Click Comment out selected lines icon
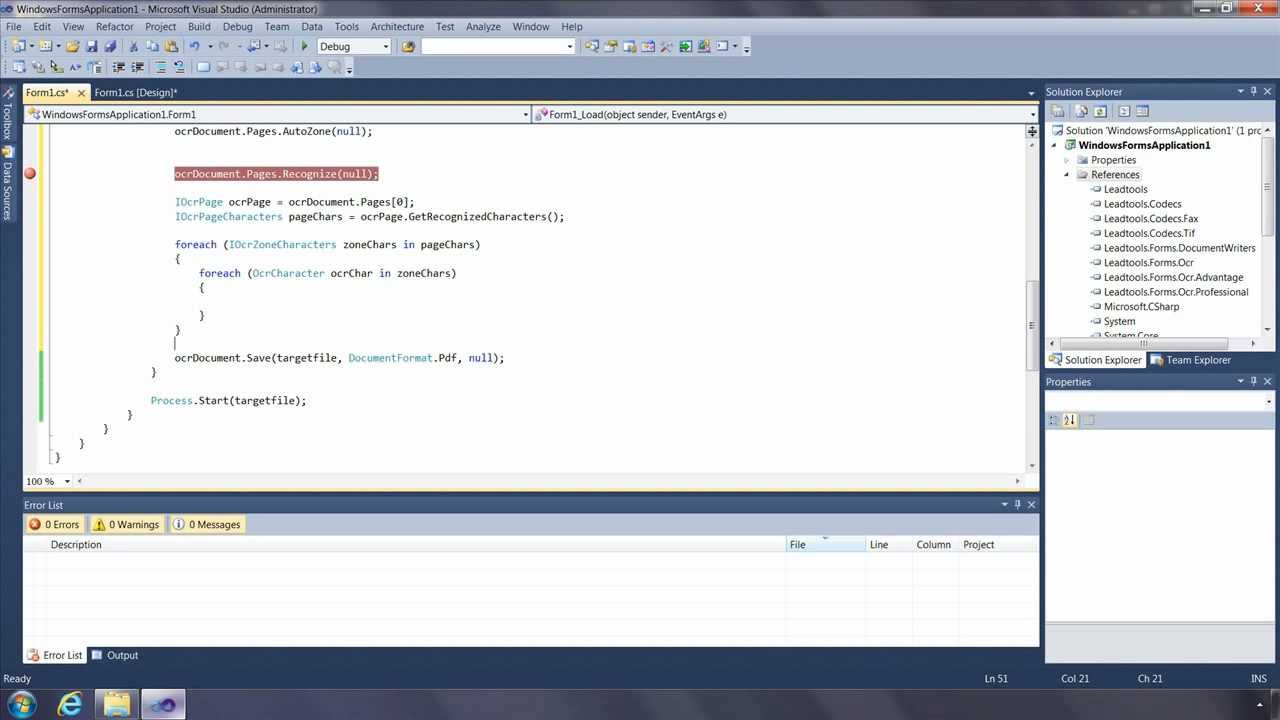Screen dimensions: 1280x720 160,67
